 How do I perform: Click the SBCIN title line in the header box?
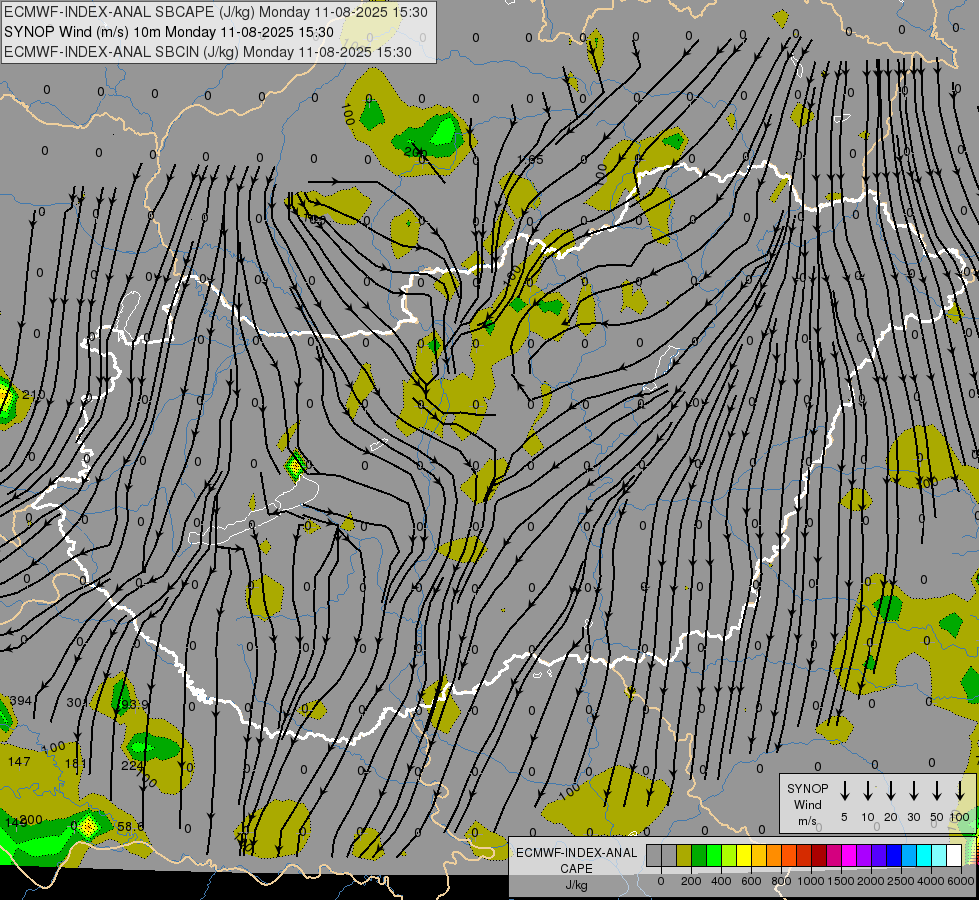click(208, 52)
